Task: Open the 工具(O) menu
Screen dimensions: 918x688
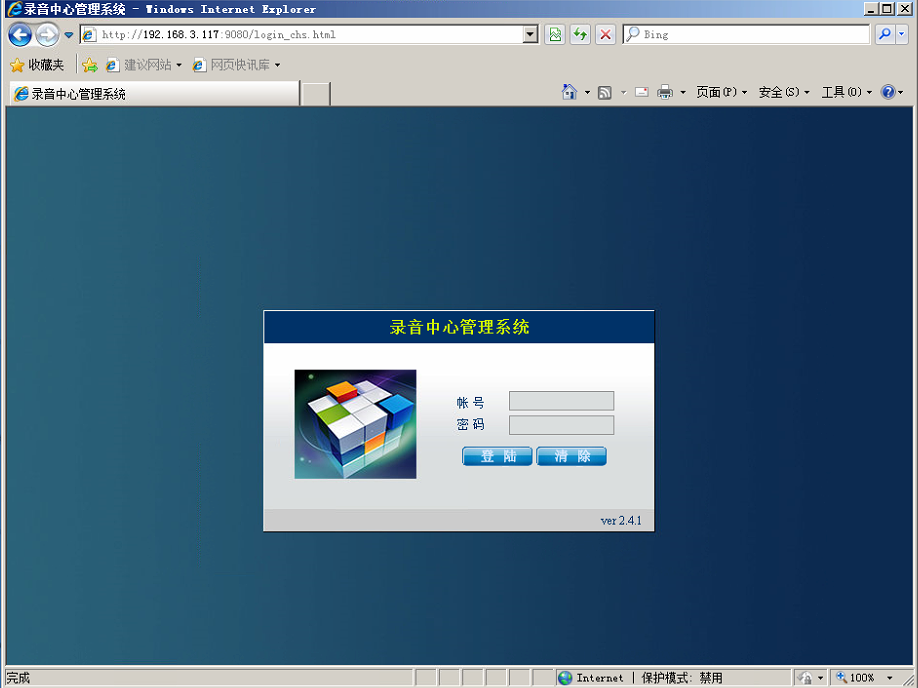Action: pyautogui.click(x=847, y=92)
